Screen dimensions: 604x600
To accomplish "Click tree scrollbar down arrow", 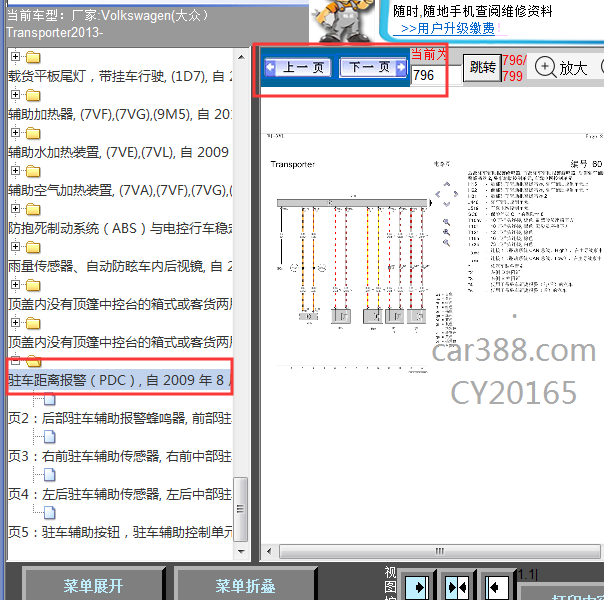I will pos(241,551).
